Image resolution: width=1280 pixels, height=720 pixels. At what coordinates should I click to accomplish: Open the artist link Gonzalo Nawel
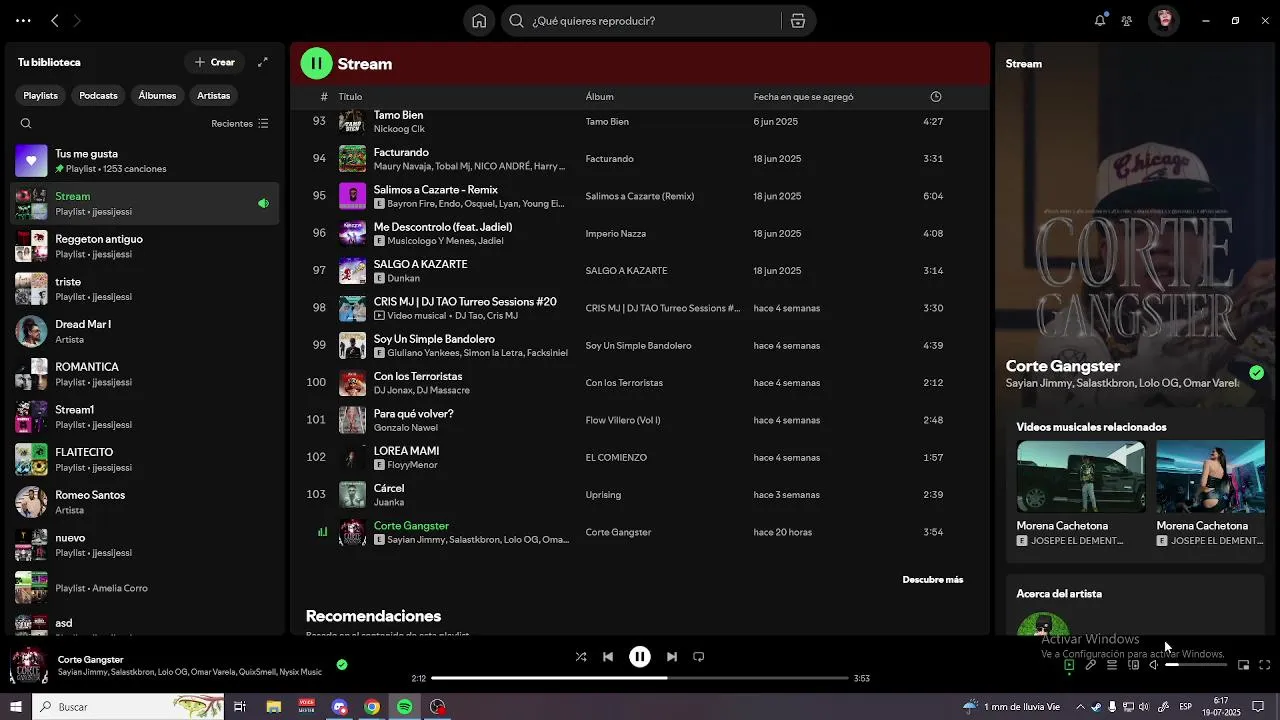click(406, 428)
